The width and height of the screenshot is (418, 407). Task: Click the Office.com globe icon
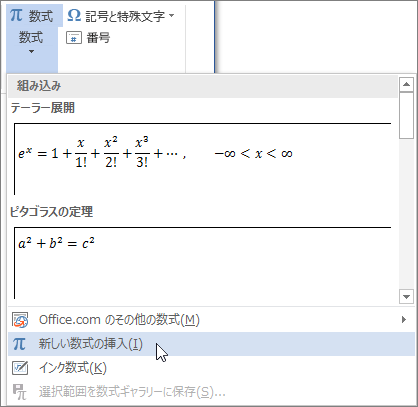pos(20,320)
